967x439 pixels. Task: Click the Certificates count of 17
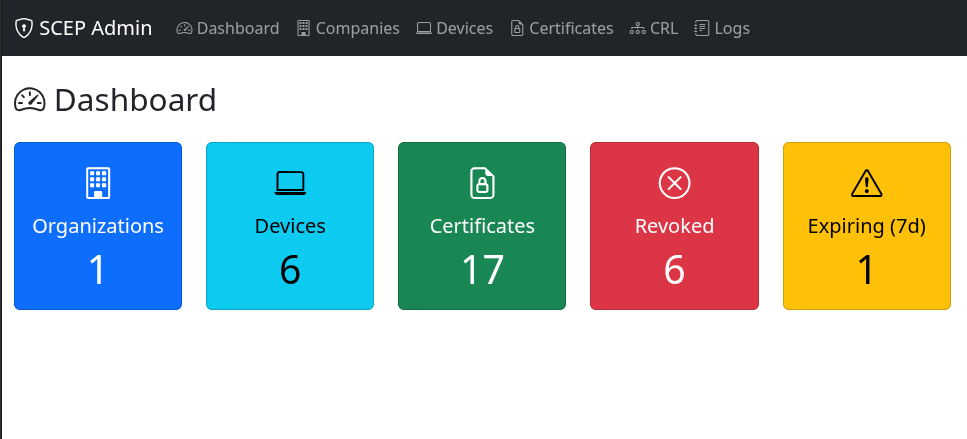click(482, 270)
